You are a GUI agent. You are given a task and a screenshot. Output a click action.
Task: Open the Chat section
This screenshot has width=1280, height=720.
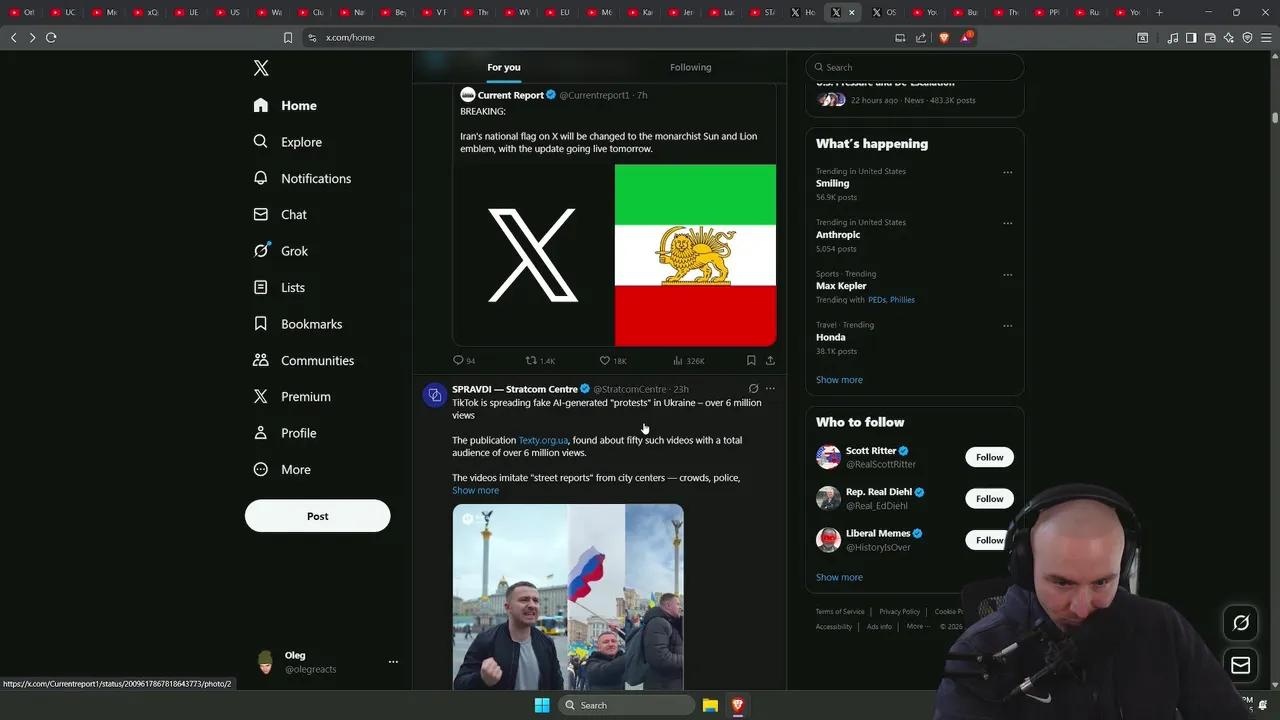(x=280, y=214)
